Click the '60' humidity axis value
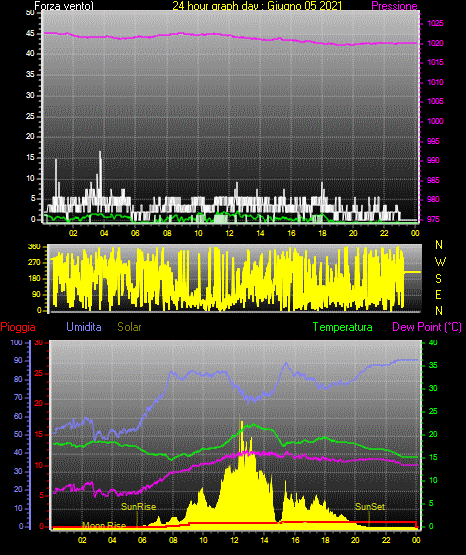 (x=18, y=416)
